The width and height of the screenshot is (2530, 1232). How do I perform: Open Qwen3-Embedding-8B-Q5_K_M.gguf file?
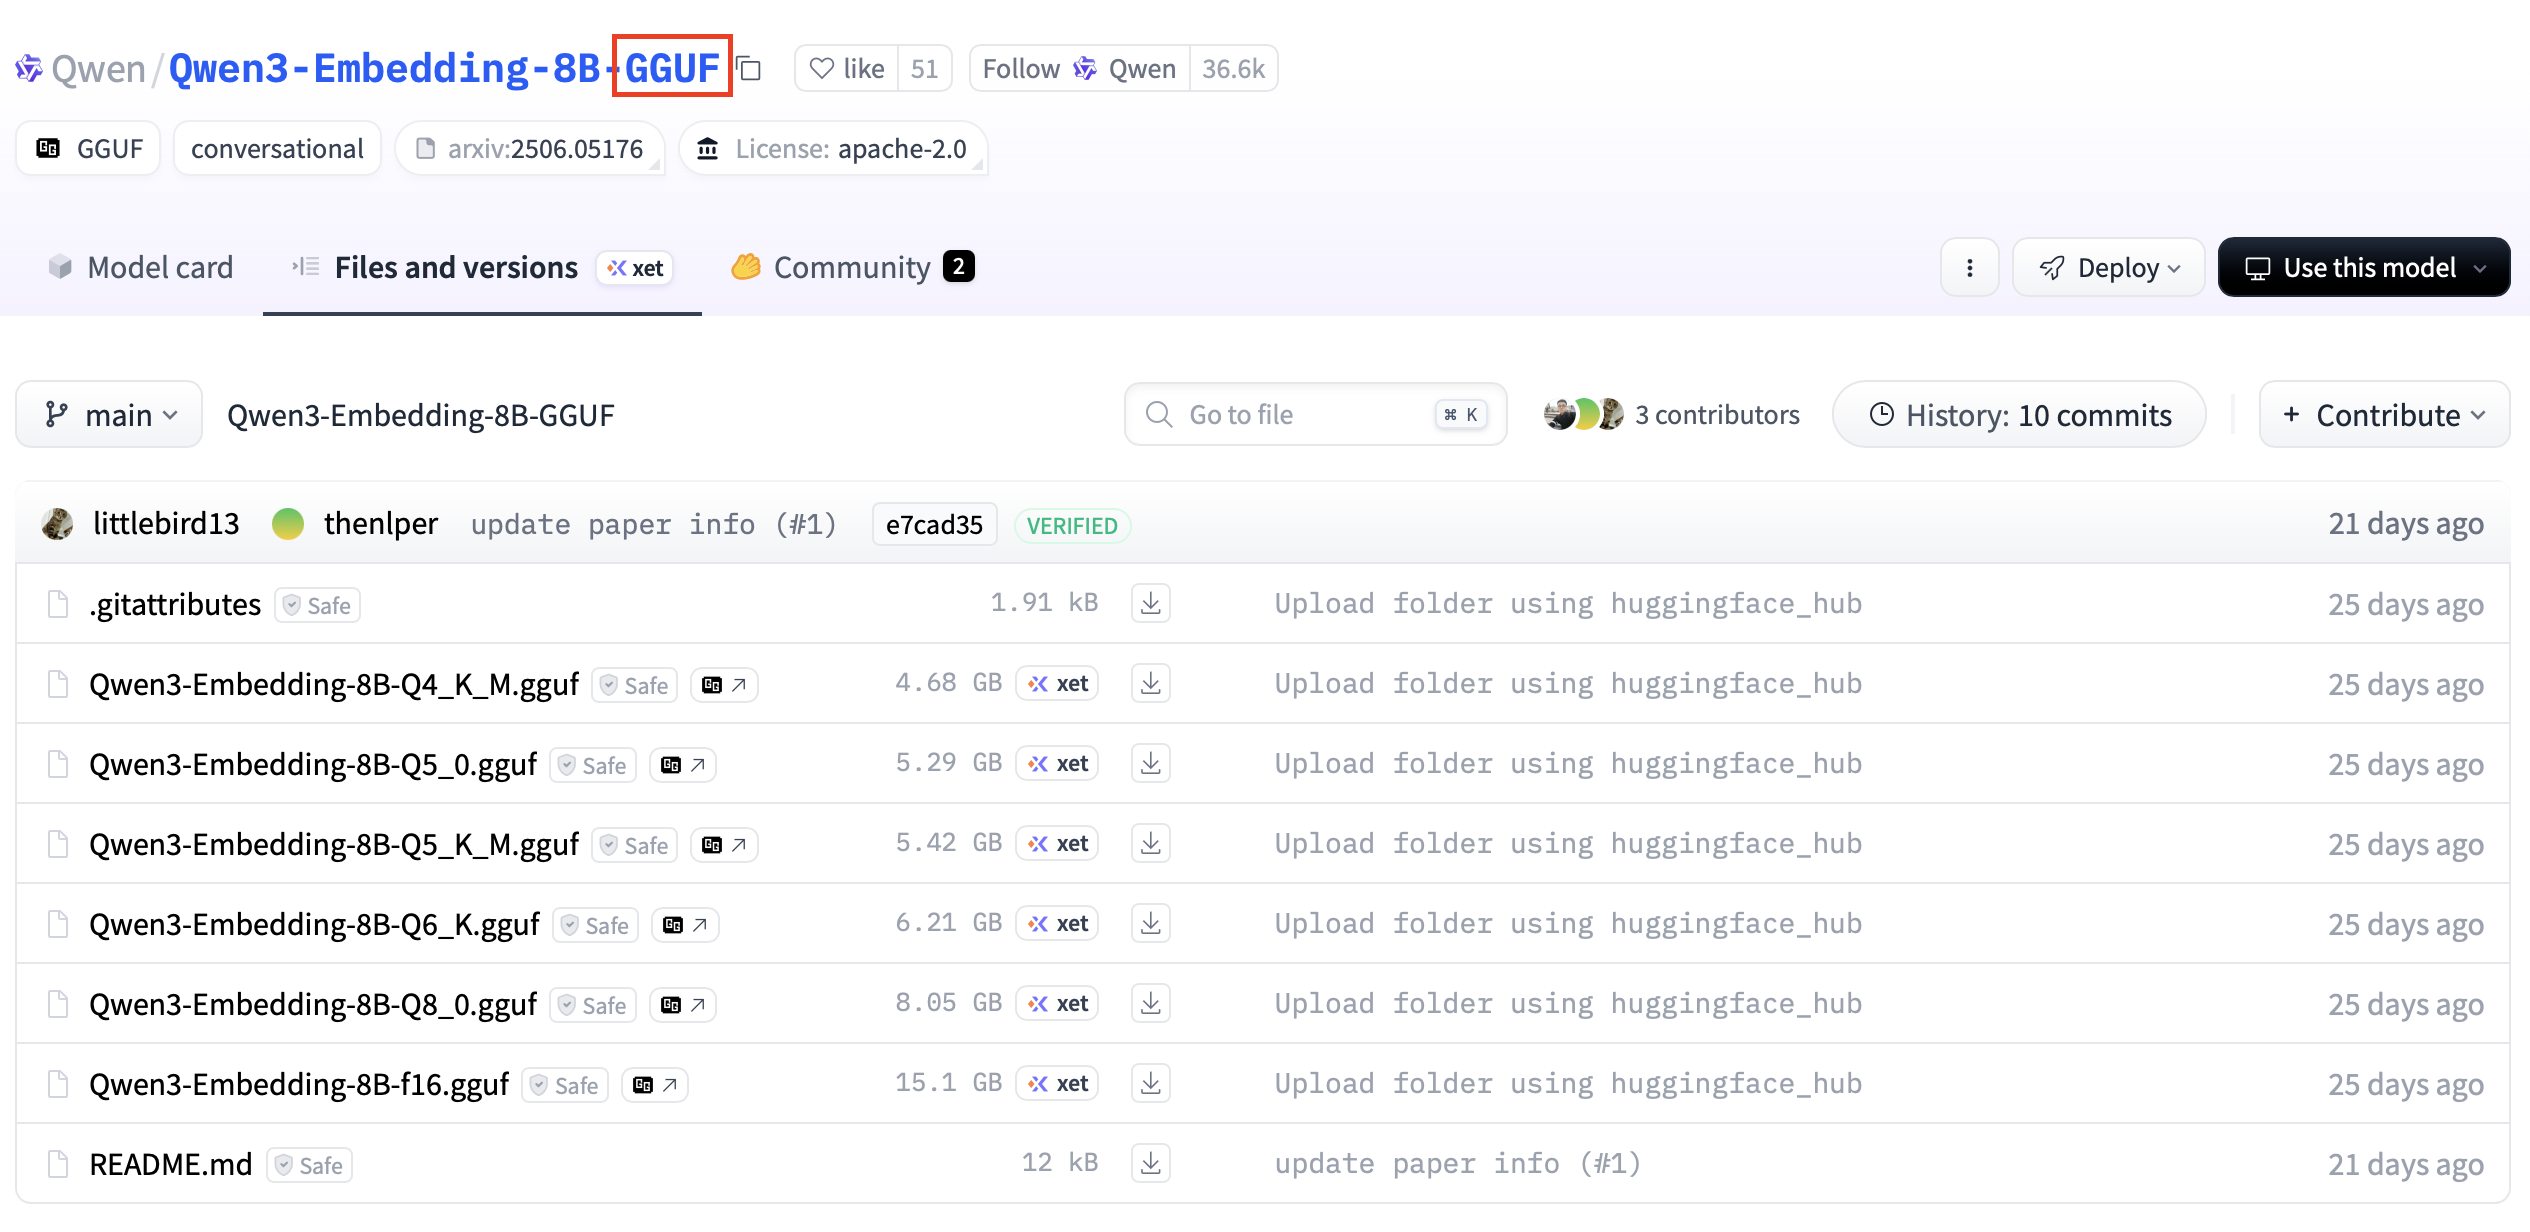(334, 844)
